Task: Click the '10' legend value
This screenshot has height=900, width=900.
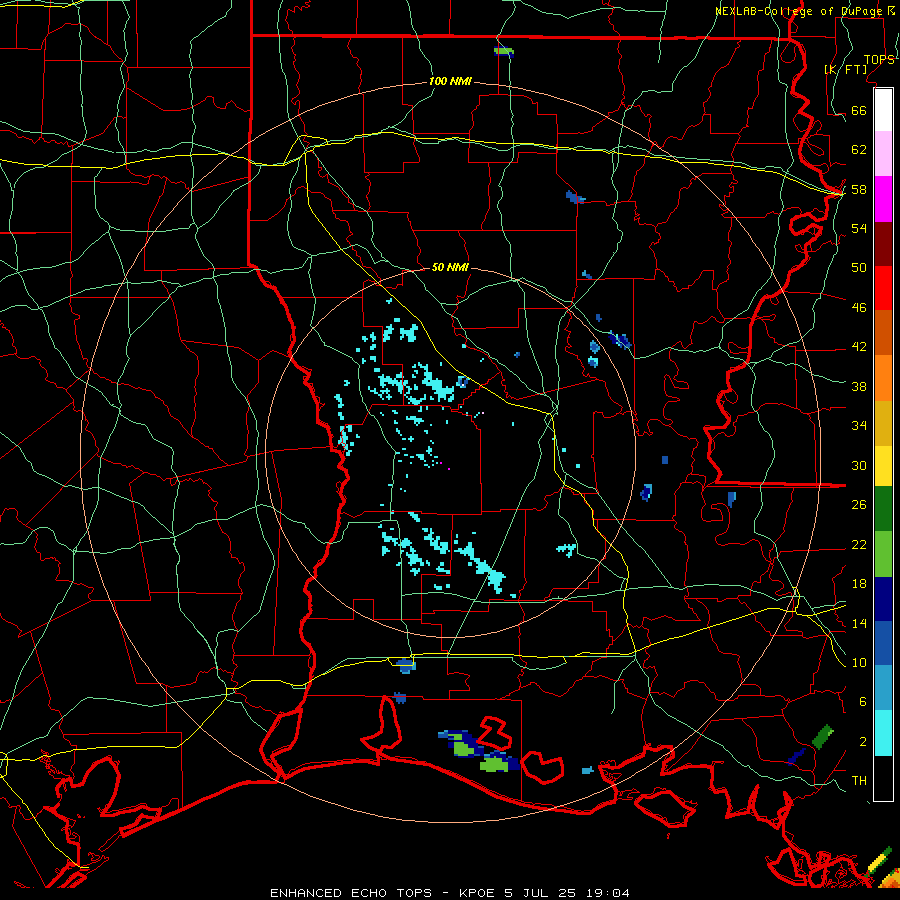Action: tap(859, 663)
